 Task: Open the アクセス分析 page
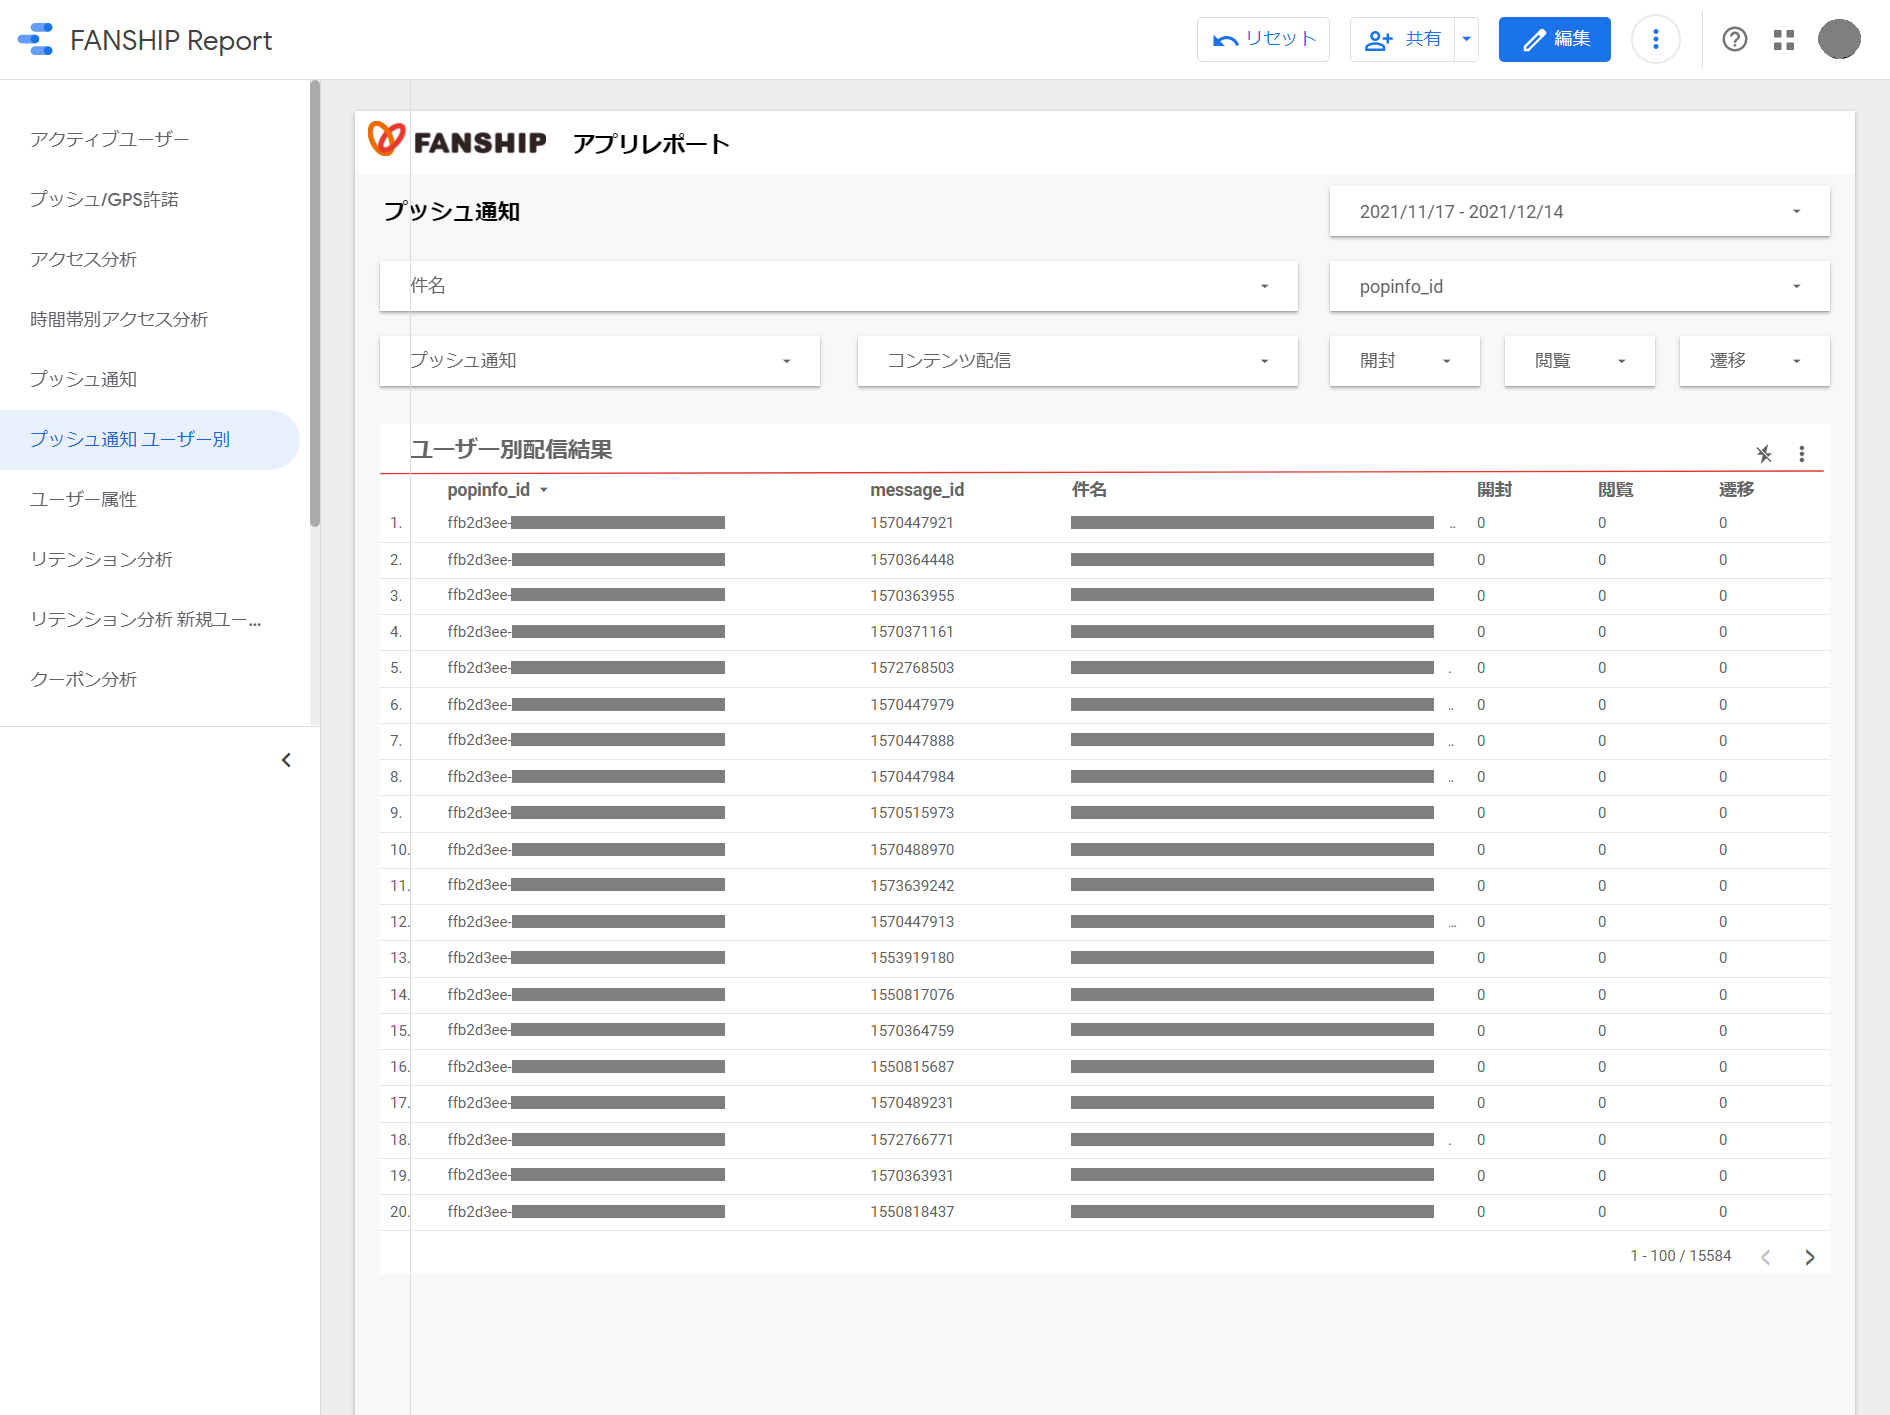click(x=150, y=259)
